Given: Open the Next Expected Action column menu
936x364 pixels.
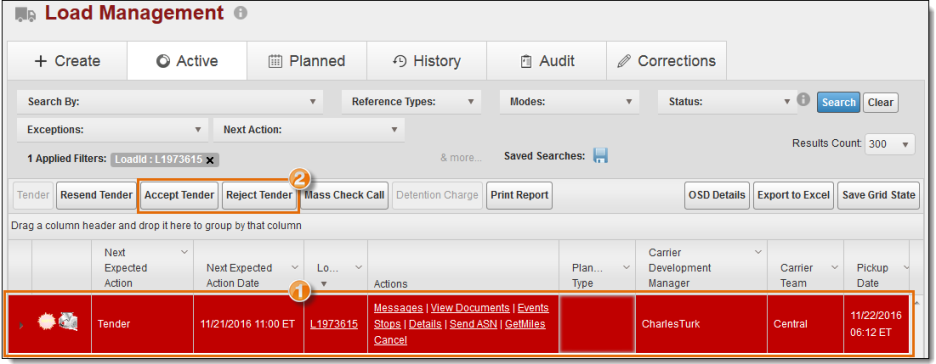Looking at the screenshot, I should (x=184, y=252).
